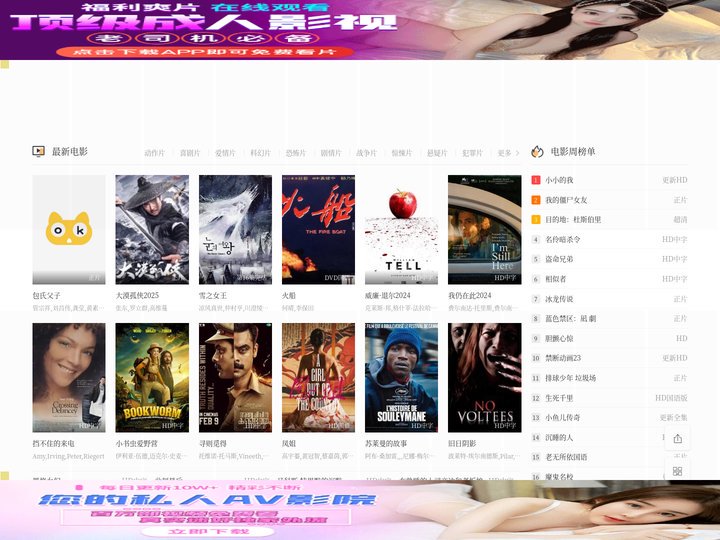Open the 科幻片 category

pyautogui.click(x=260, y=153)
